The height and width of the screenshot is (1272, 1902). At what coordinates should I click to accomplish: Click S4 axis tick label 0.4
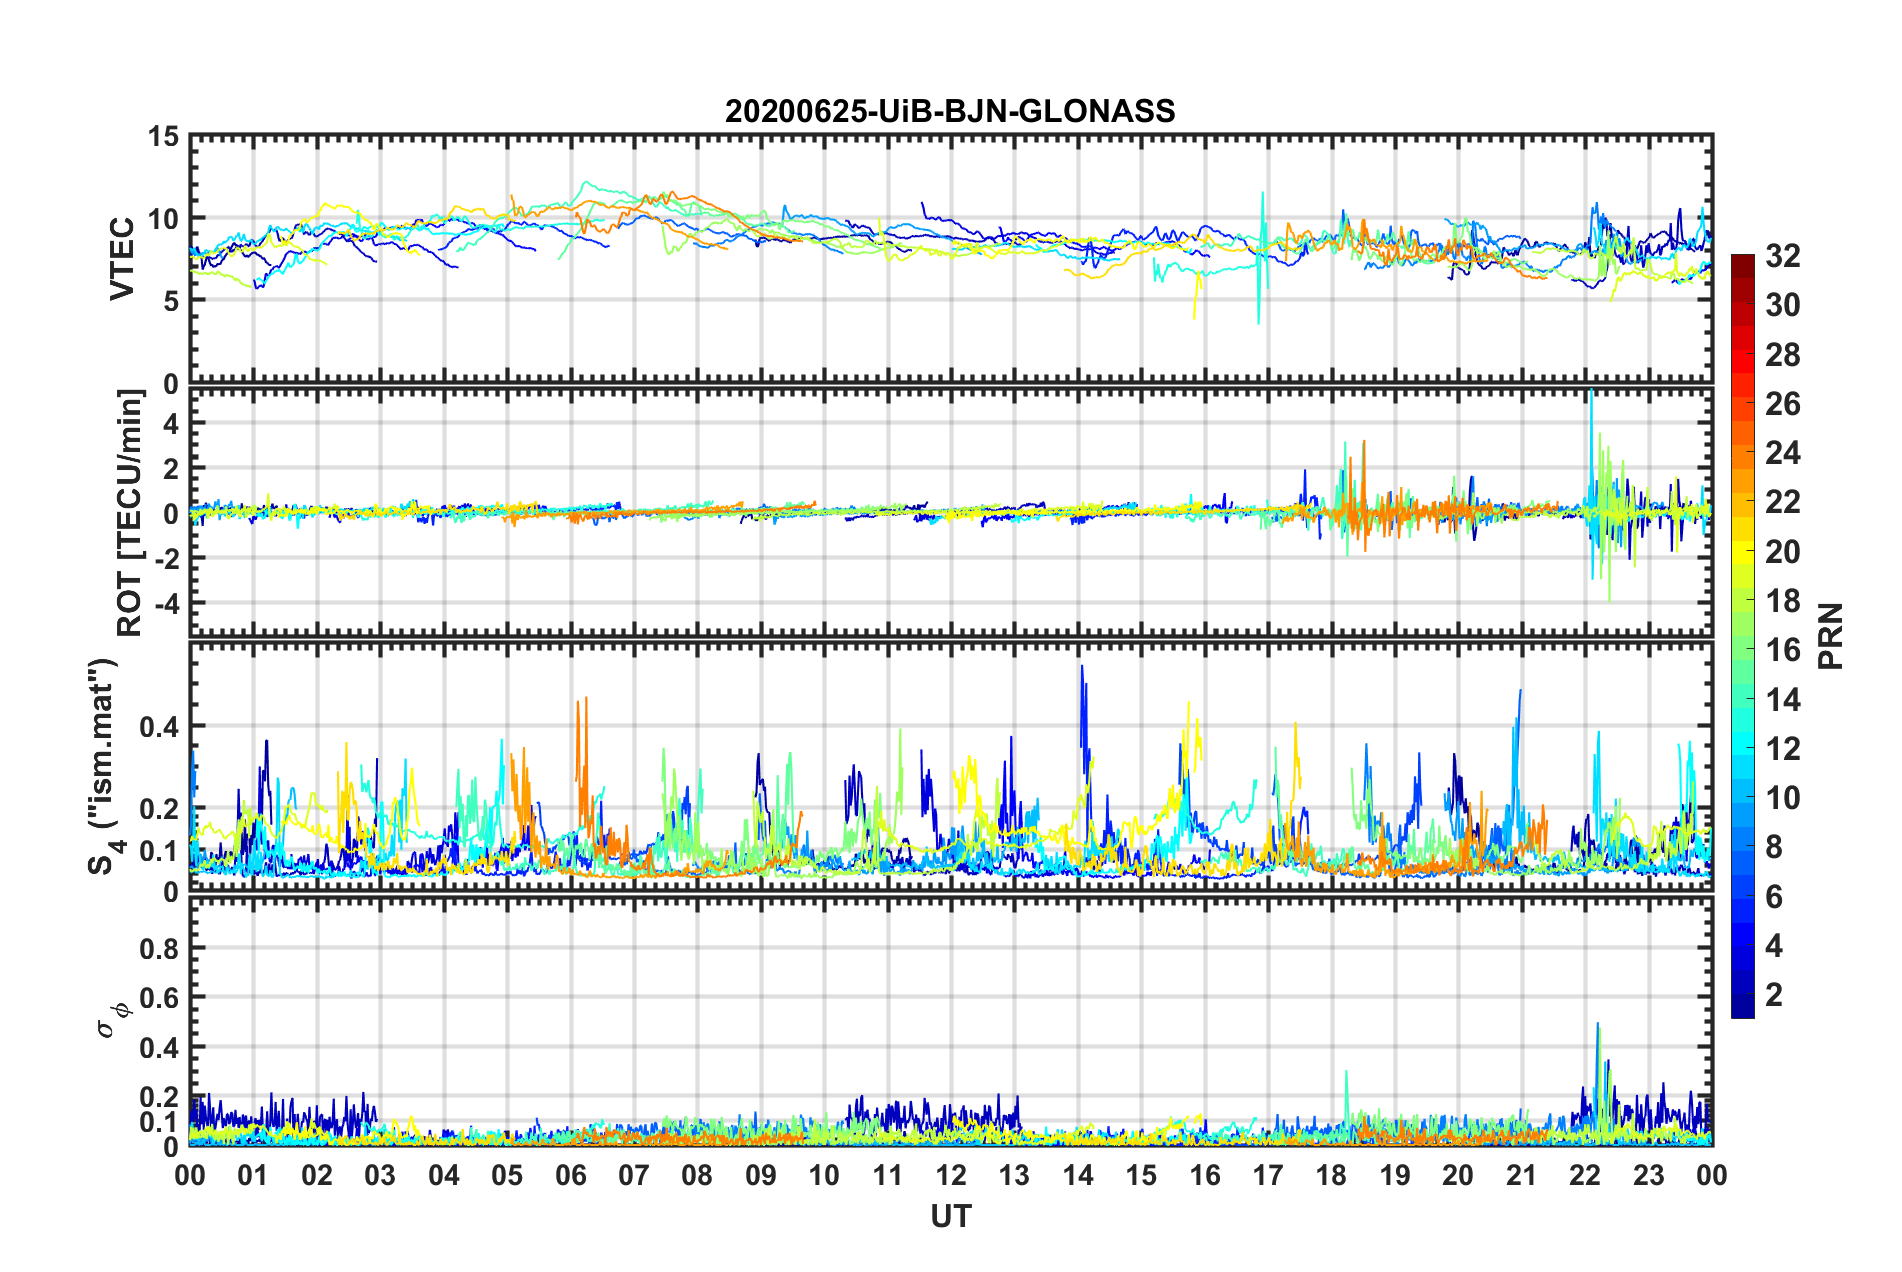(159, 727)
